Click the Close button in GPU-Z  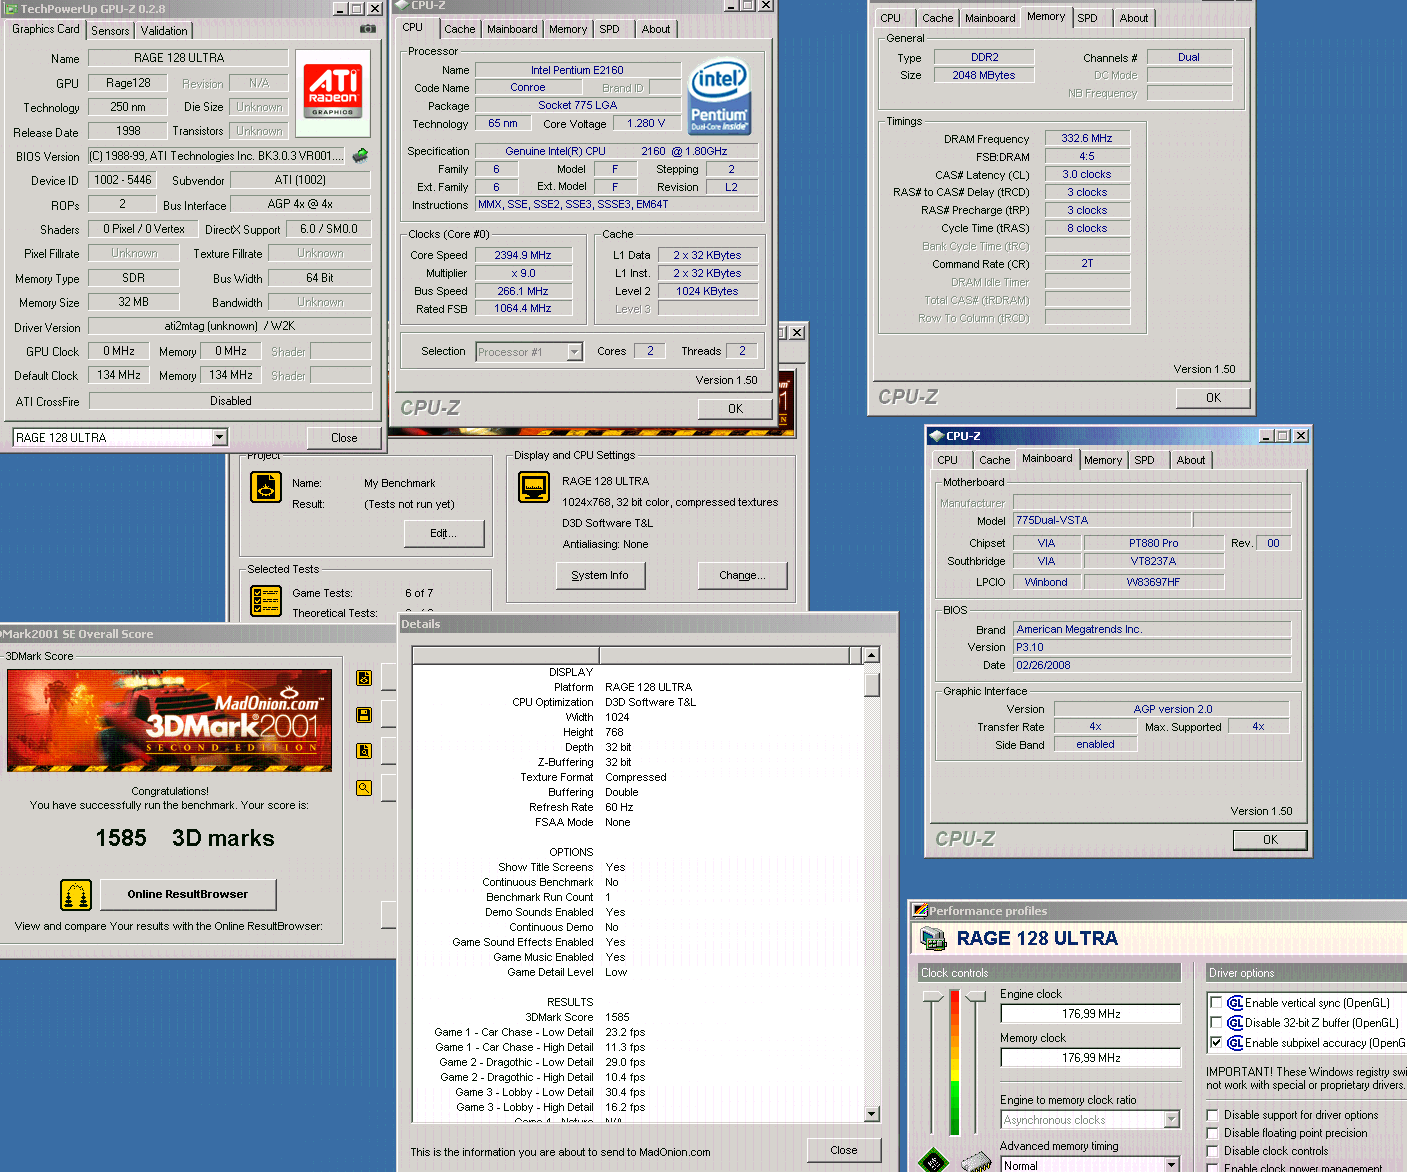(344, 438)
